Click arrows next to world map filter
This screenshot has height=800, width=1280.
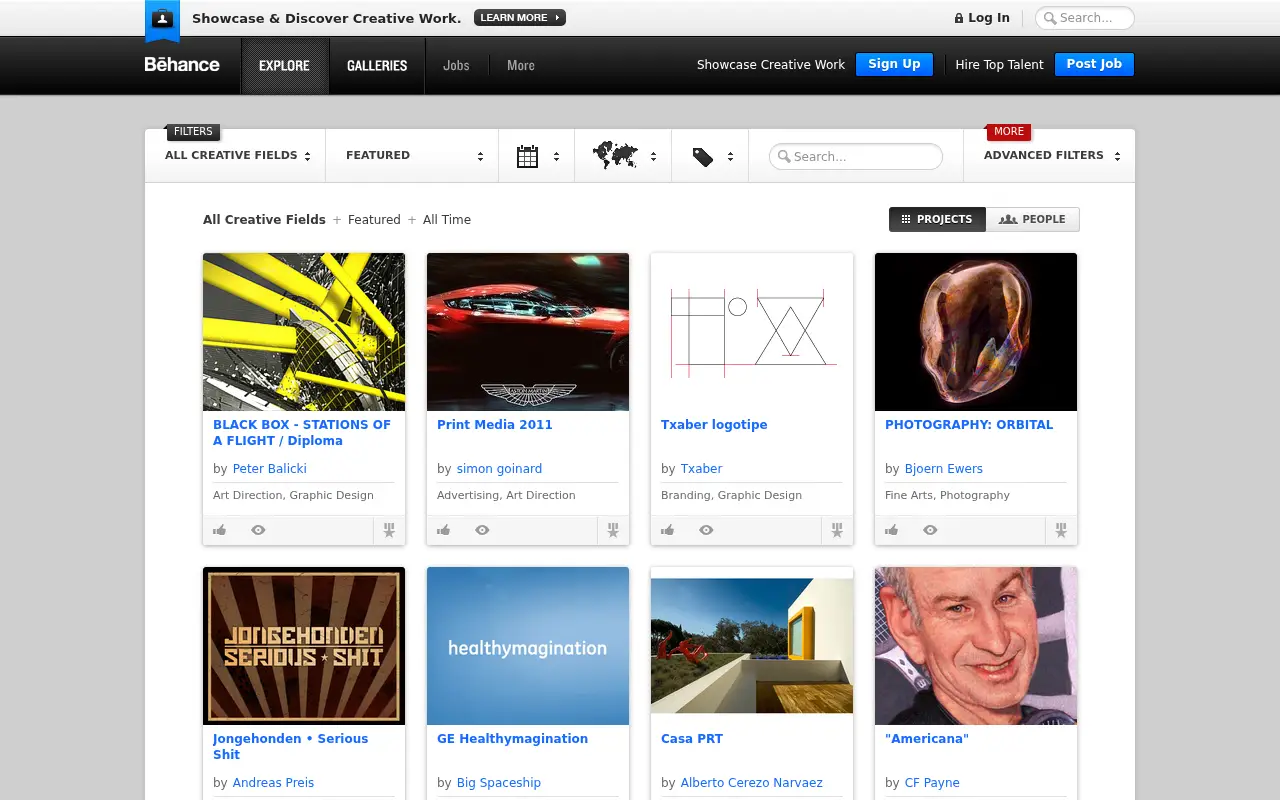click(653, 157)
